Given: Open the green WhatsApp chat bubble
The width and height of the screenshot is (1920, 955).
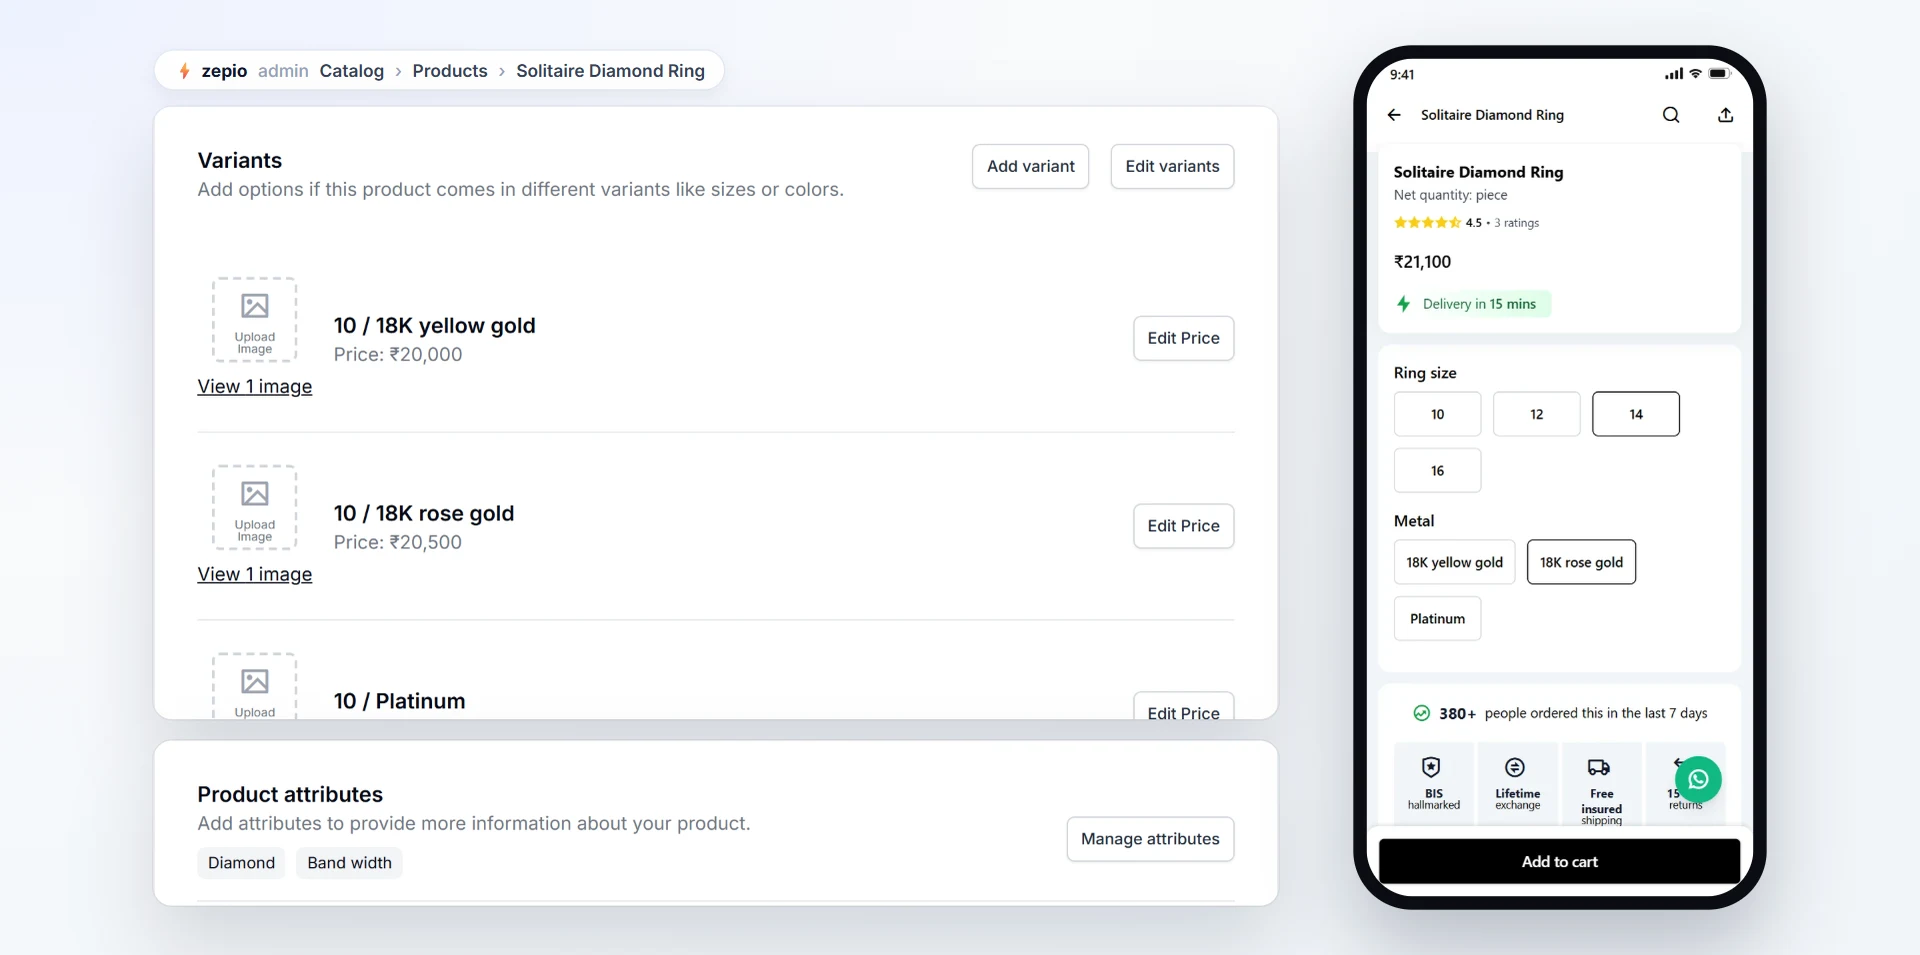Looking at the screenshot, I should [x=1698, y=779].
